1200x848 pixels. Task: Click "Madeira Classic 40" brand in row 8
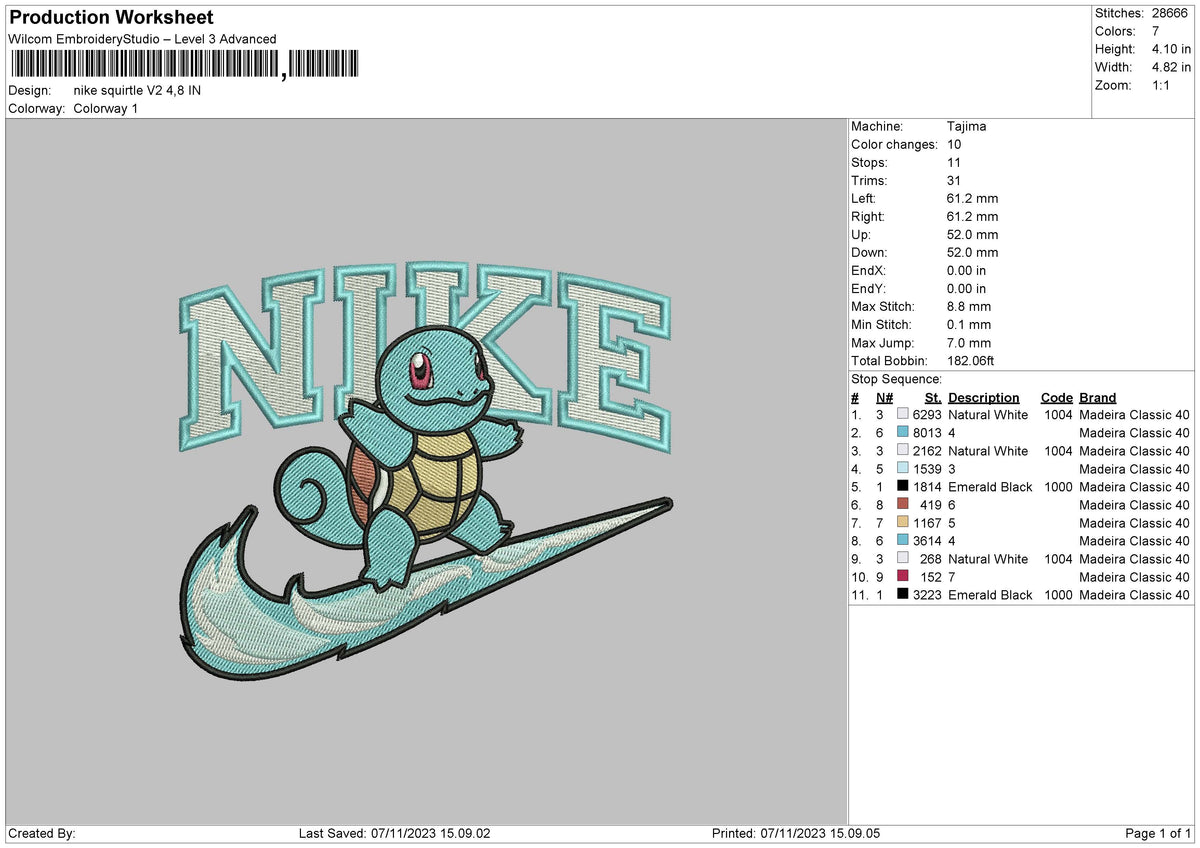pyautogui.click(x=1135, y=540)
